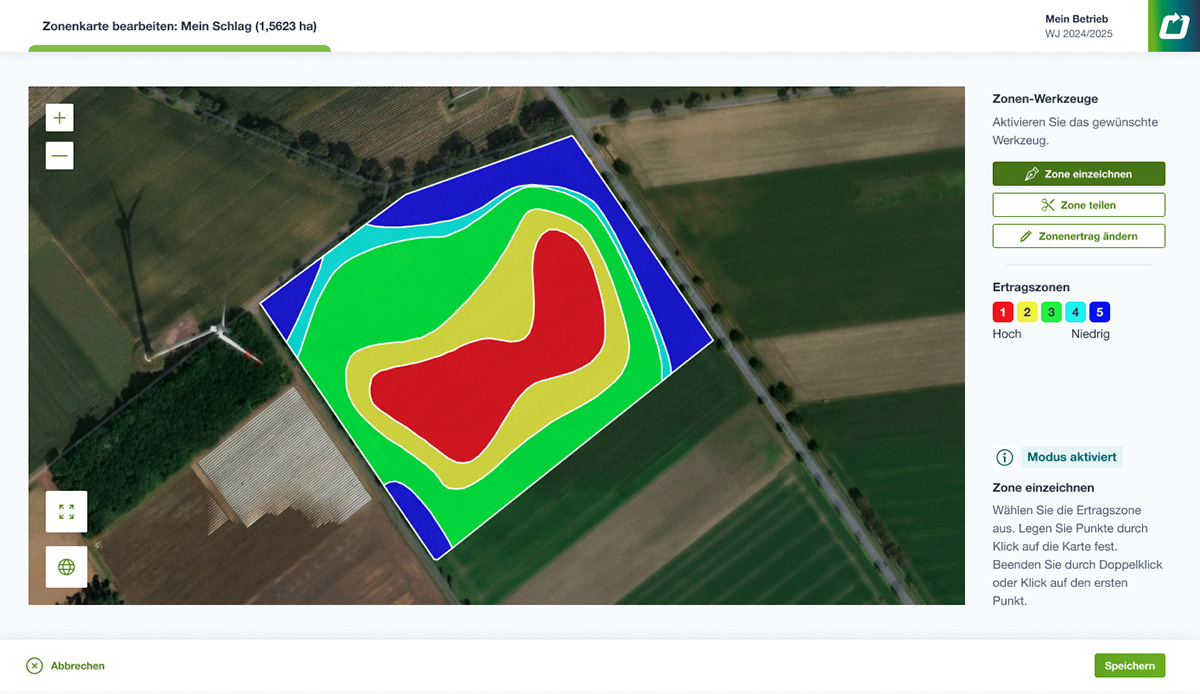
Task: Click the info icon beside Modus aktiviert
Action: pos(1004,458)
